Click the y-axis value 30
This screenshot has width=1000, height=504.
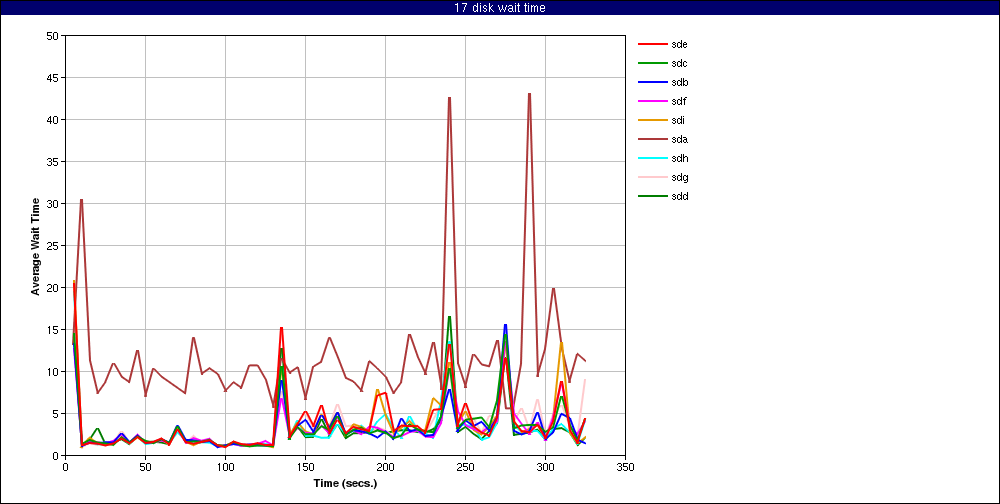pos(53,204)
